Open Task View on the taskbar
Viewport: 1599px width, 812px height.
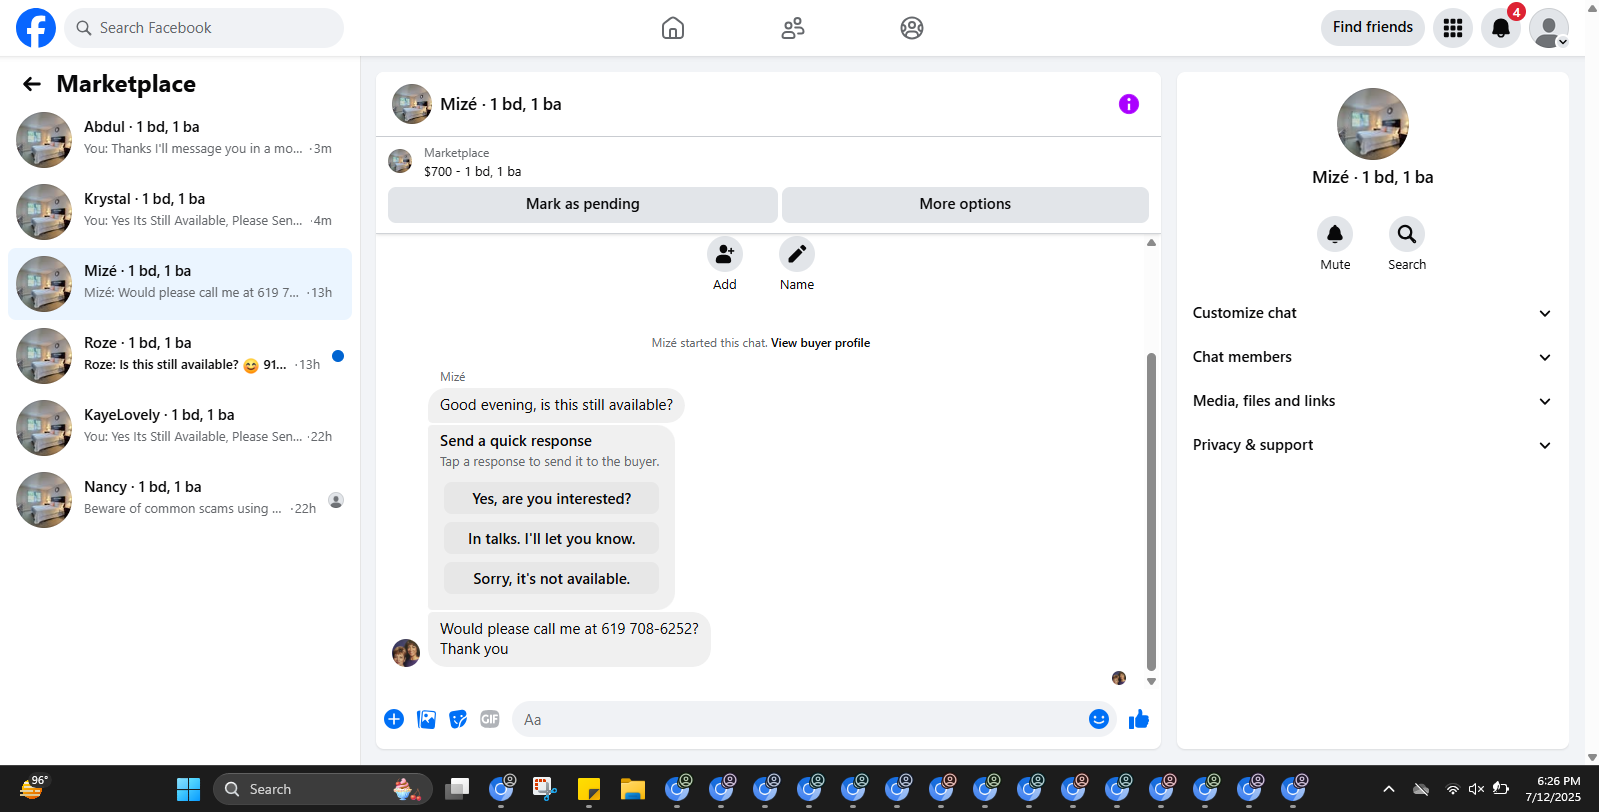[457, 789]
